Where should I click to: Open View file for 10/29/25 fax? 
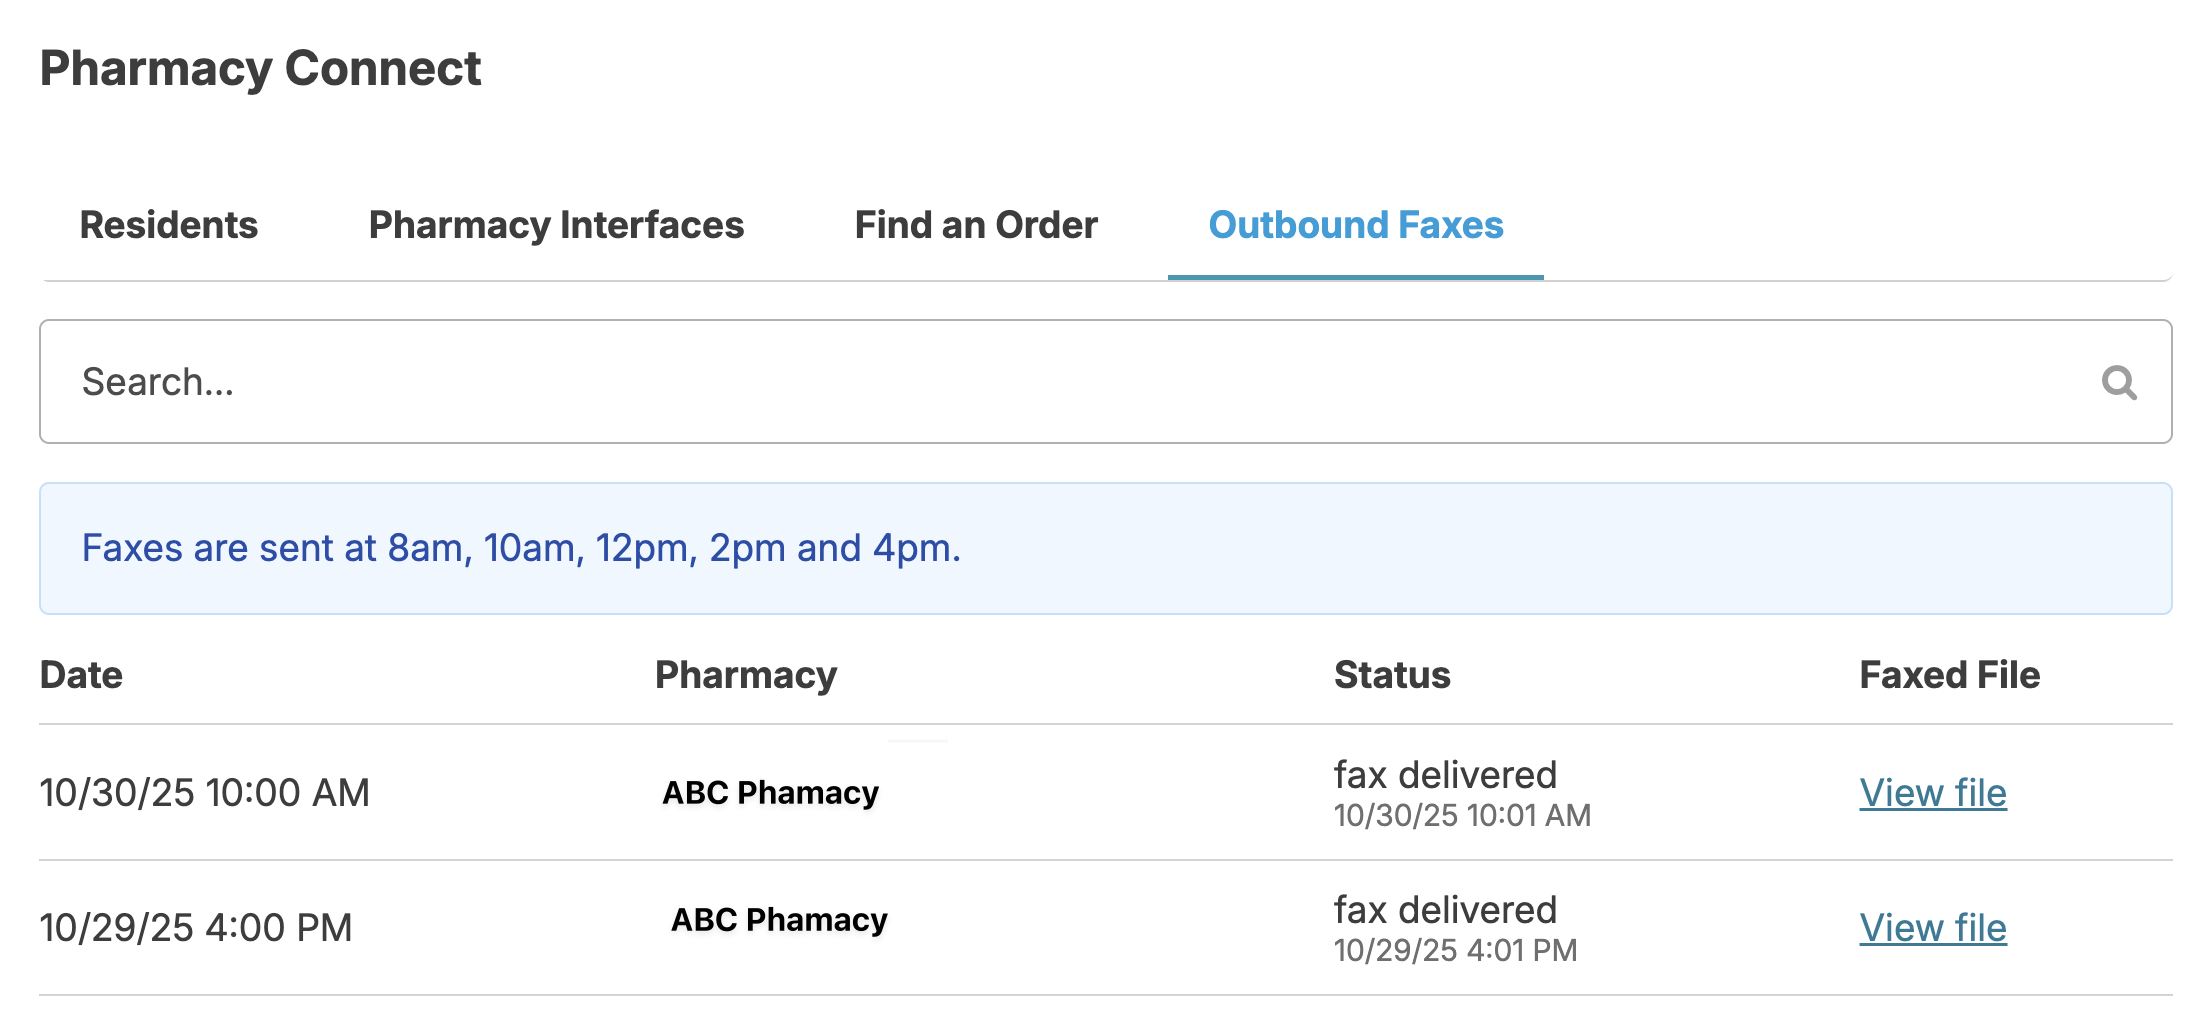[1932, 928]
